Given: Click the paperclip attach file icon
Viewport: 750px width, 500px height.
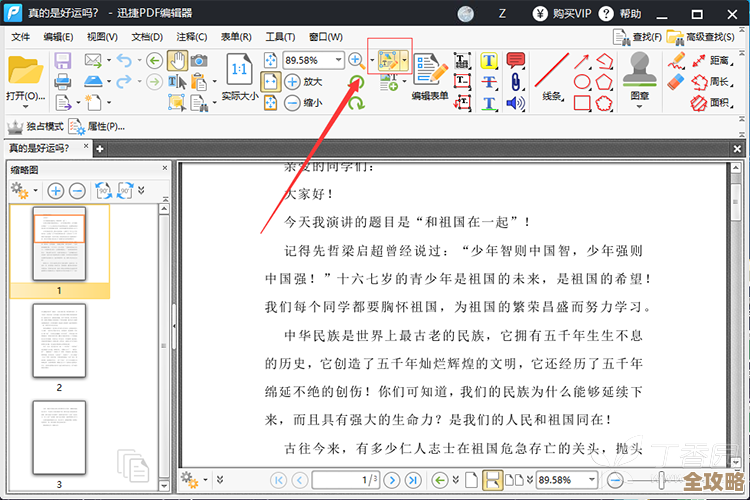Looking at the screenshot, I should pyautogui.click(x=516, y=81).
